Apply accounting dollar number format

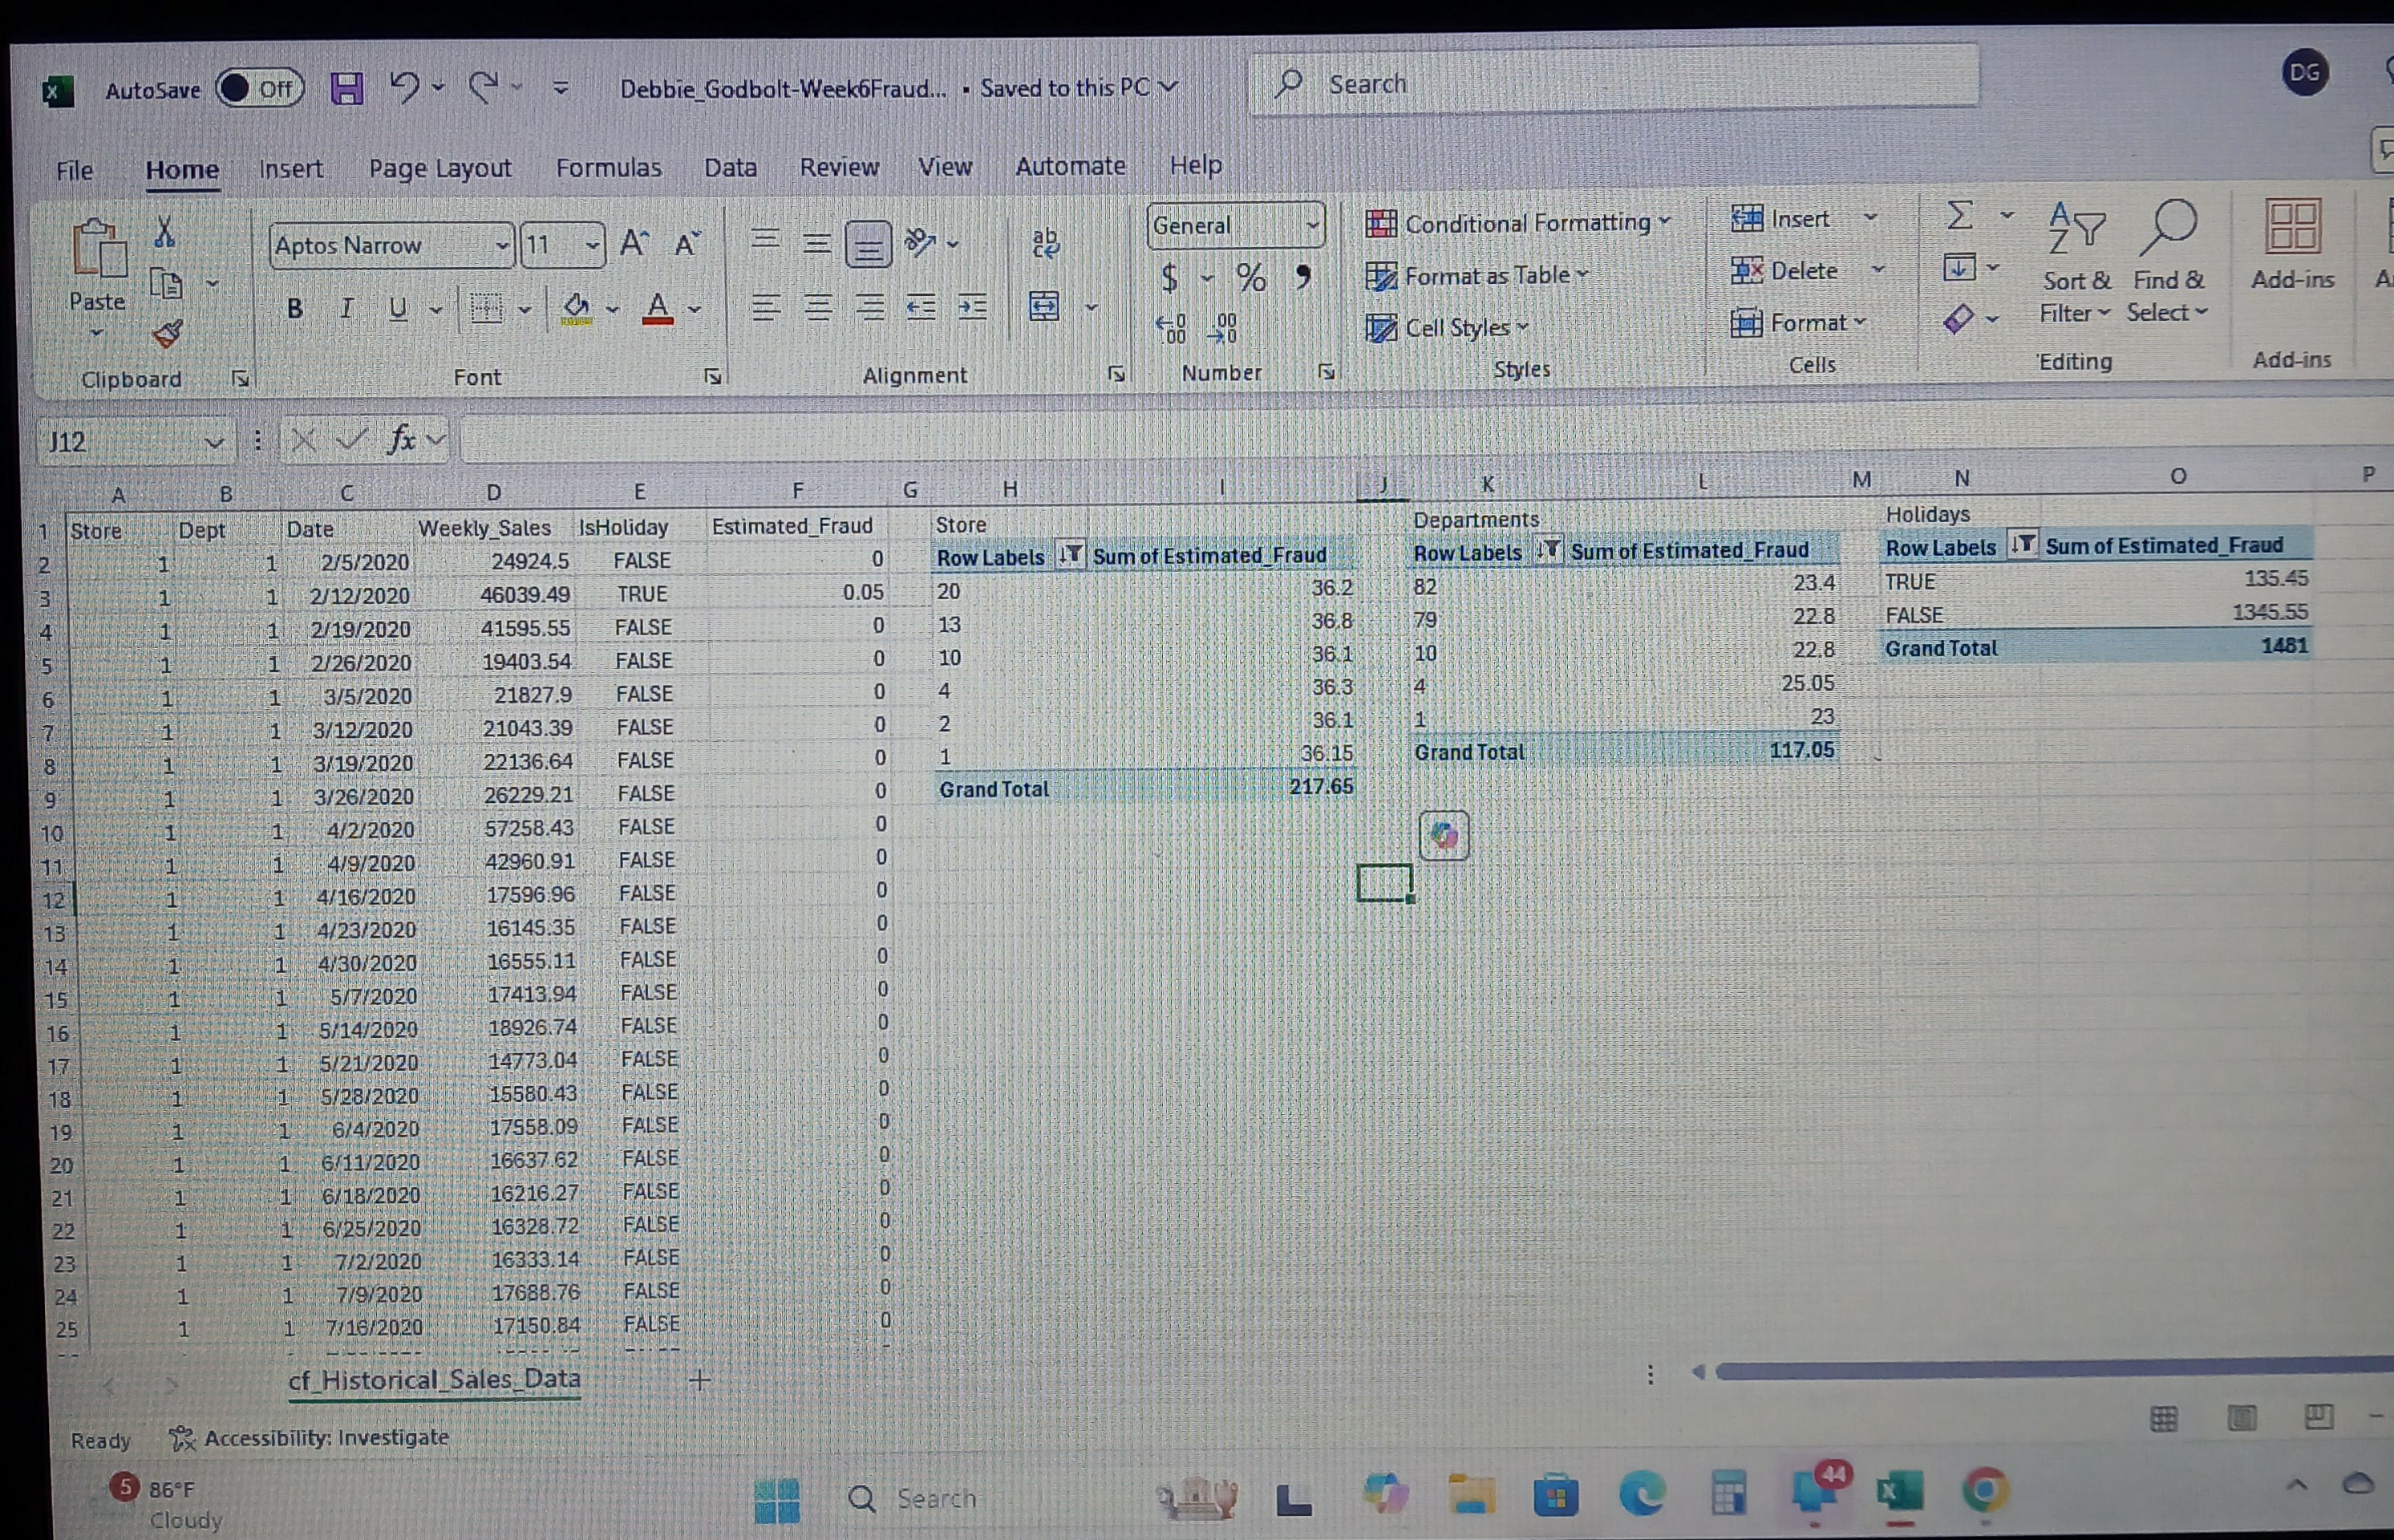(x=1169, y=277)
